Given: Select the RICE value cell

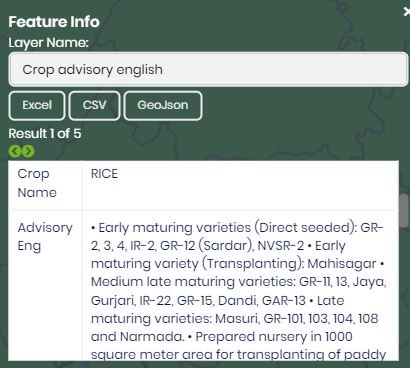Looking at the screenshot, I should tap(240, 184).
